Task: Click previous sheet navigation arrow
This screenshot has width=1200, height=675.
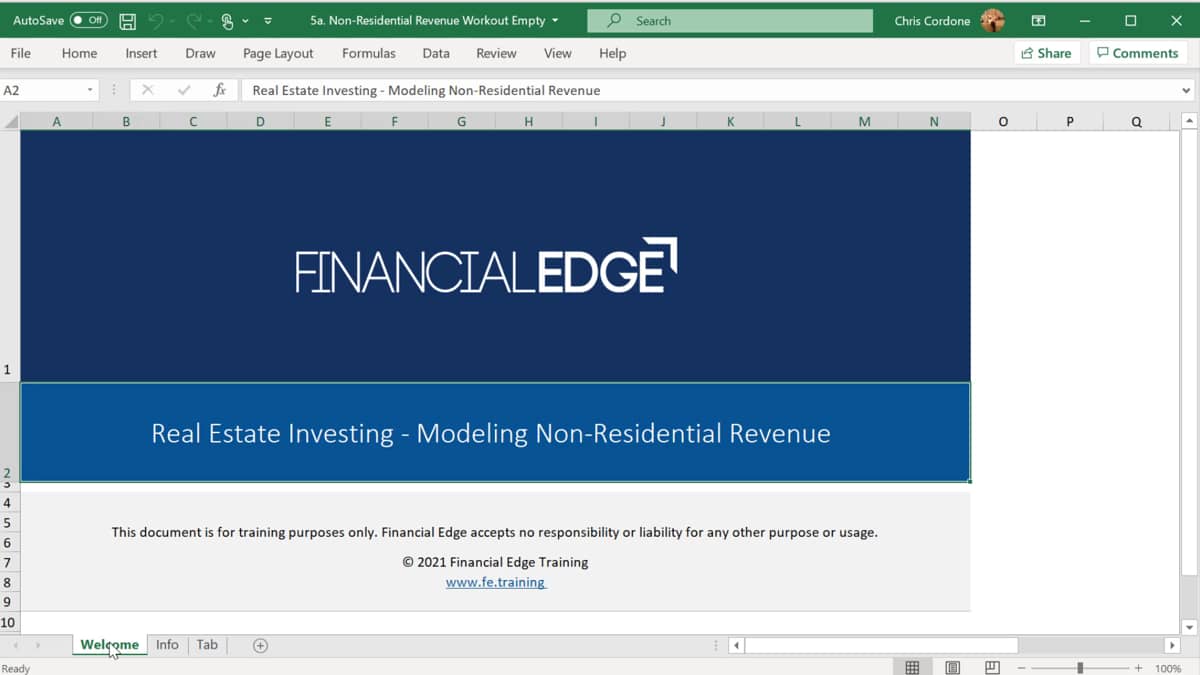Action: point(15,645)
